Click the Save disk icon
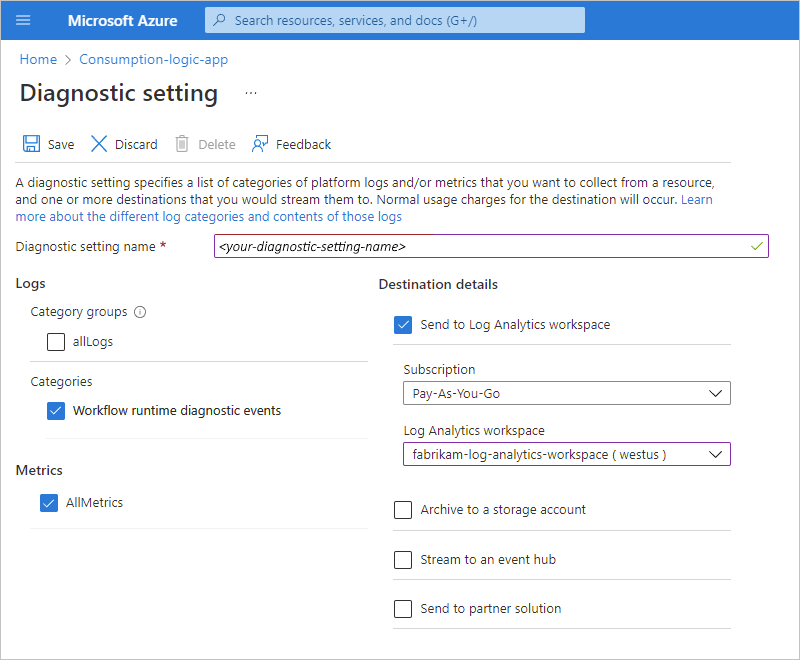800x660 pixels. (30, 143)
